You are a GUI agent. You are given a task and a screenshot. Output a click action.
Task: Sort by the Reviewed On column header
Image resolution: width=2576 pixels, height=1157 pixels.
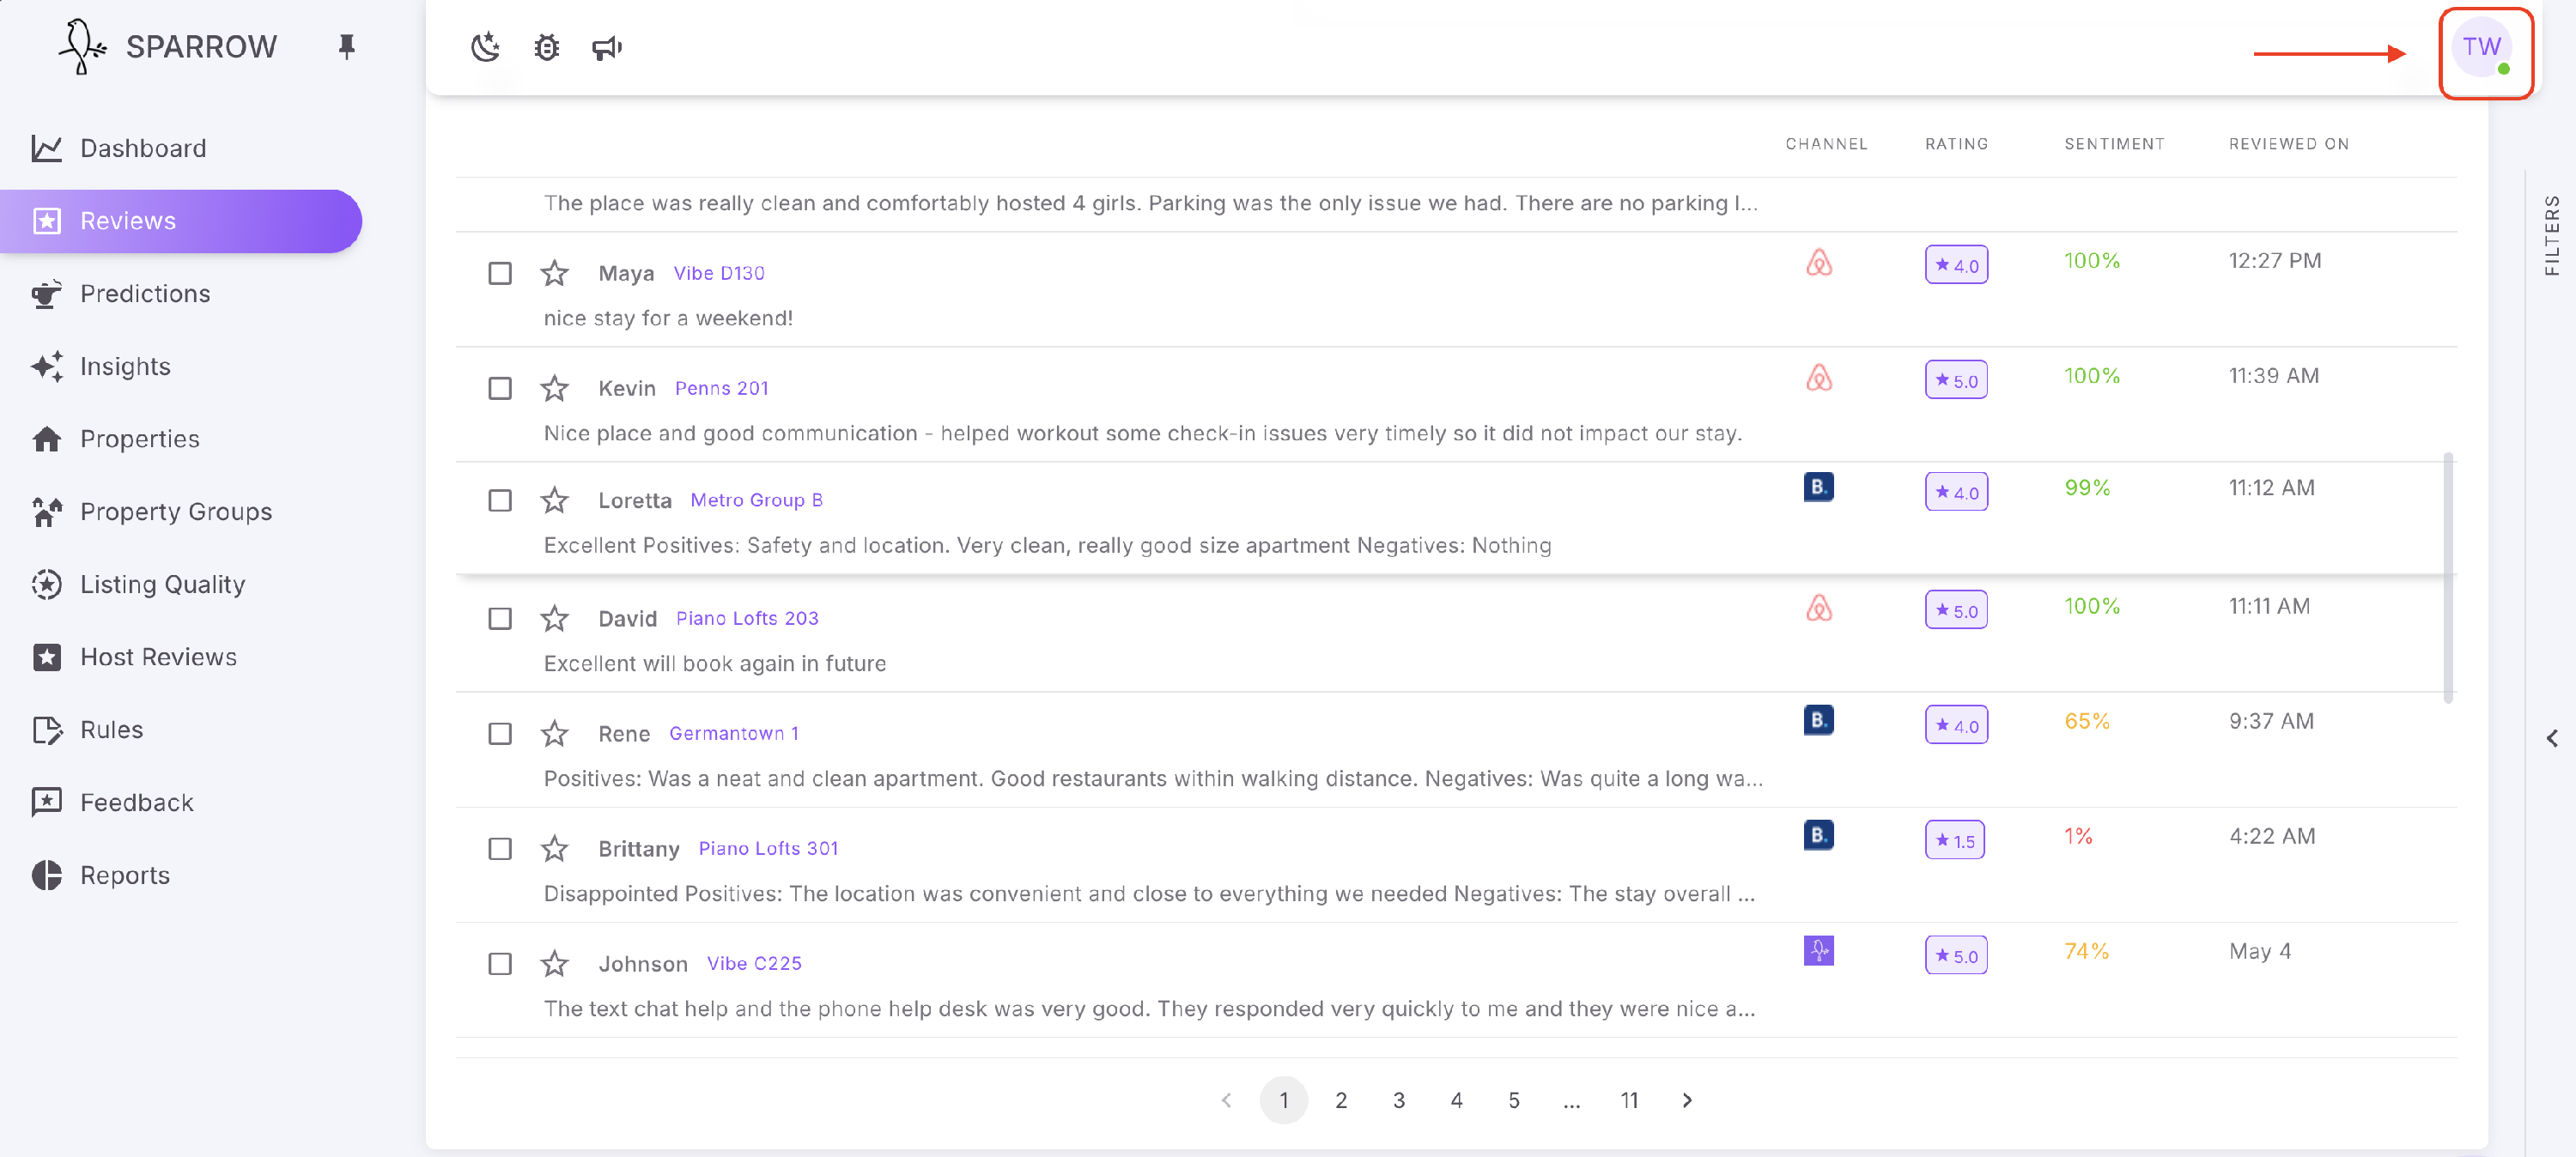(2289, 144)
